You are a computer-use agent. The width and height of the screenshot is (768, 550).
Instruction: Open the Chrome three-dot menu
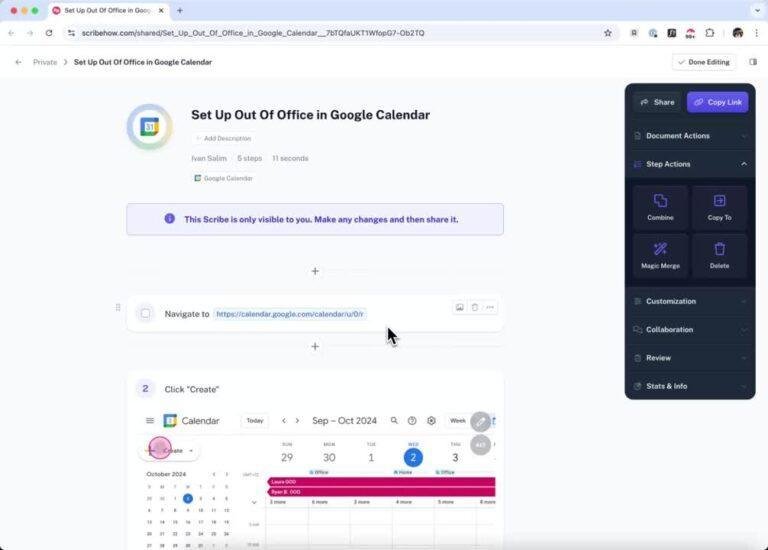[x=756, y=33]
